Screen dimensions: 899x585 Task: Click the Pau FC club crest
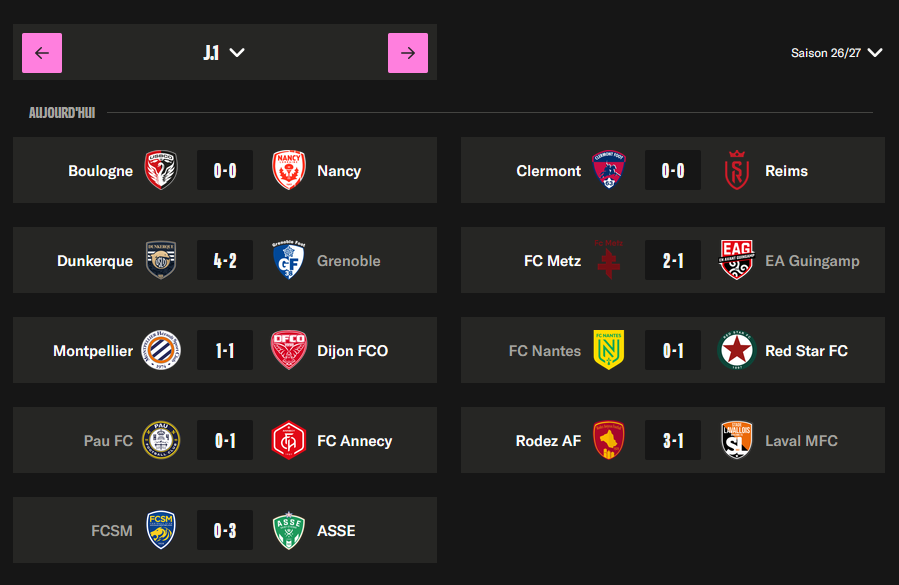pos(161,440)
